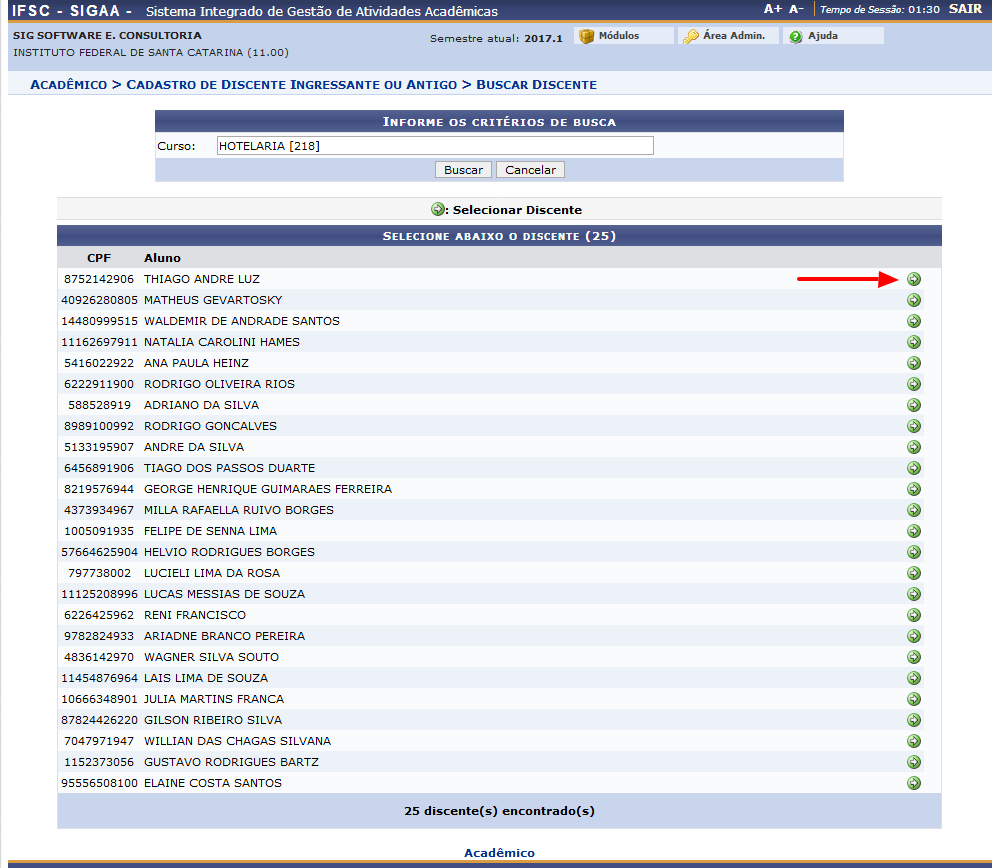Screen dimensions: 993x868
Task: Open the Módulos menu
Action: point(618,36)
